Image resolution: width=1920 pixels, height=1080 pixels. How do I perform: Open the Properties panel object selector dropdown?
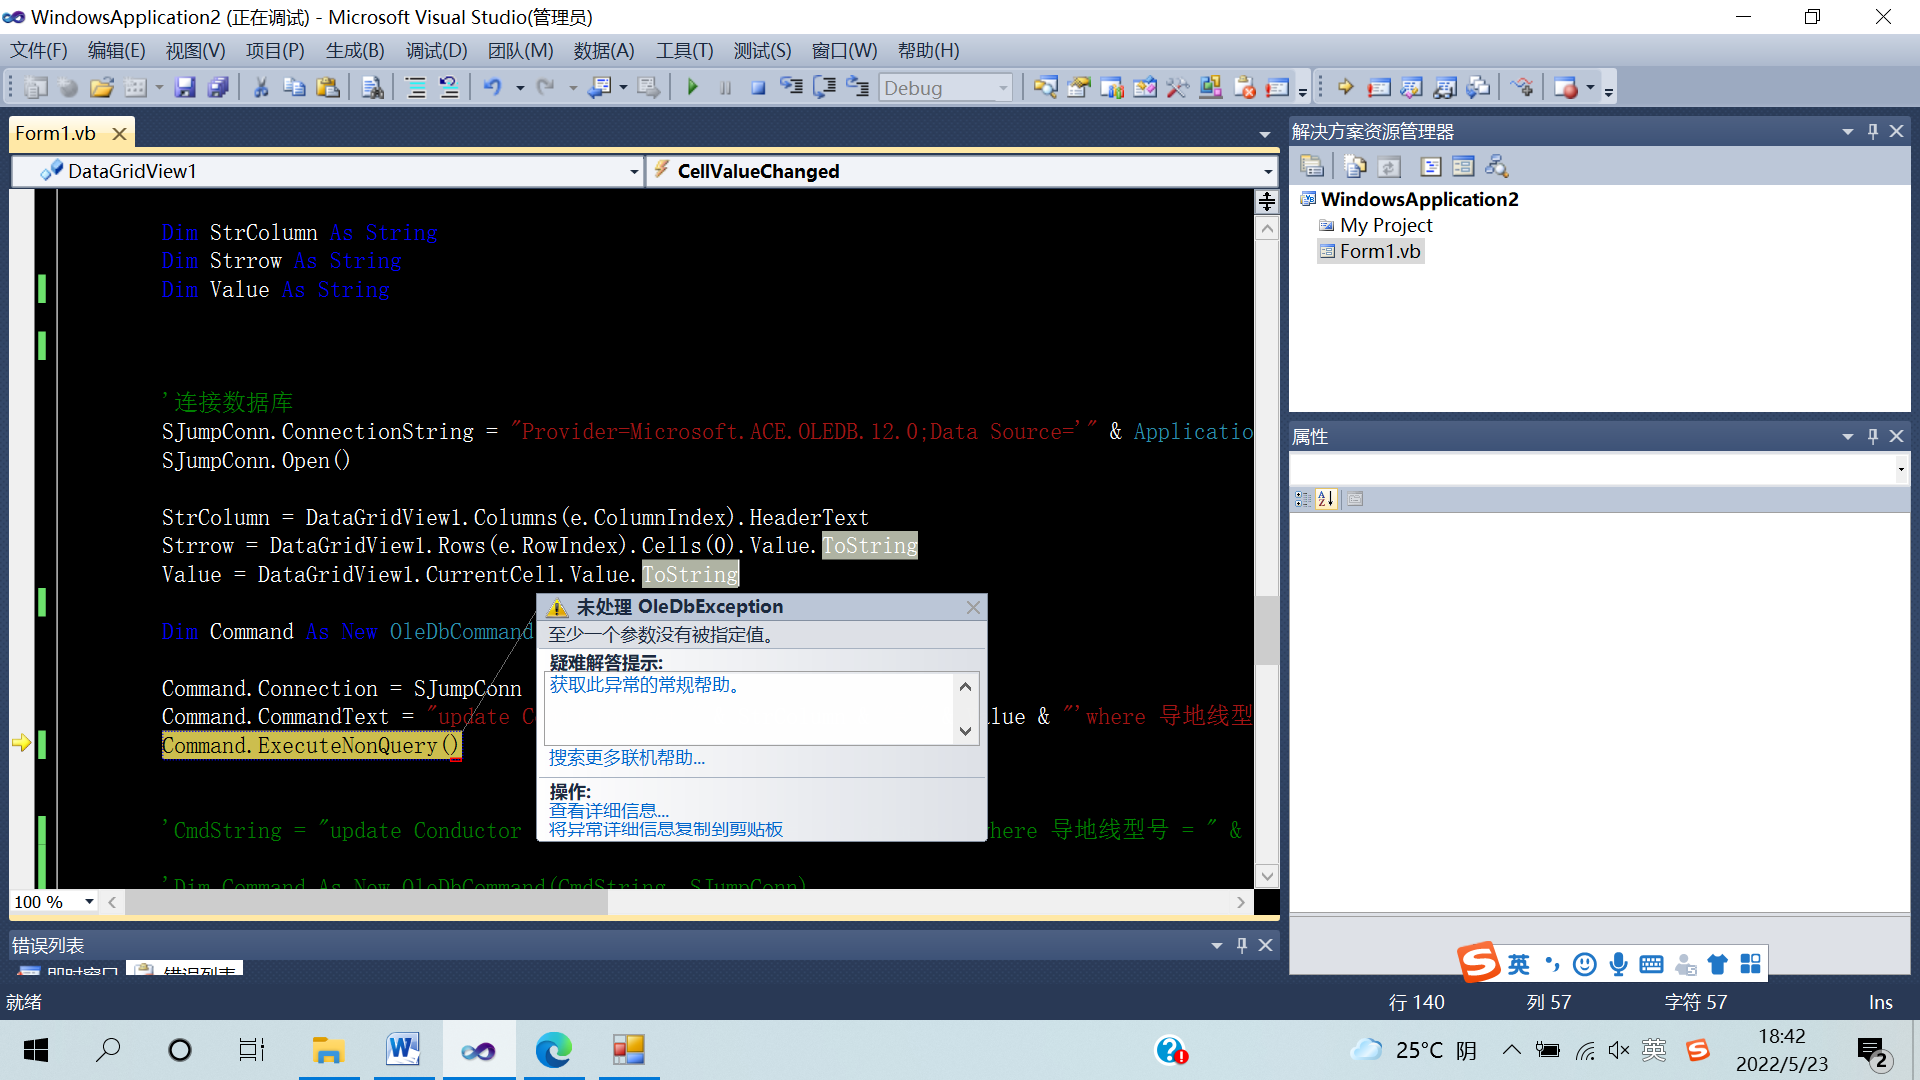pos(1900,469)
